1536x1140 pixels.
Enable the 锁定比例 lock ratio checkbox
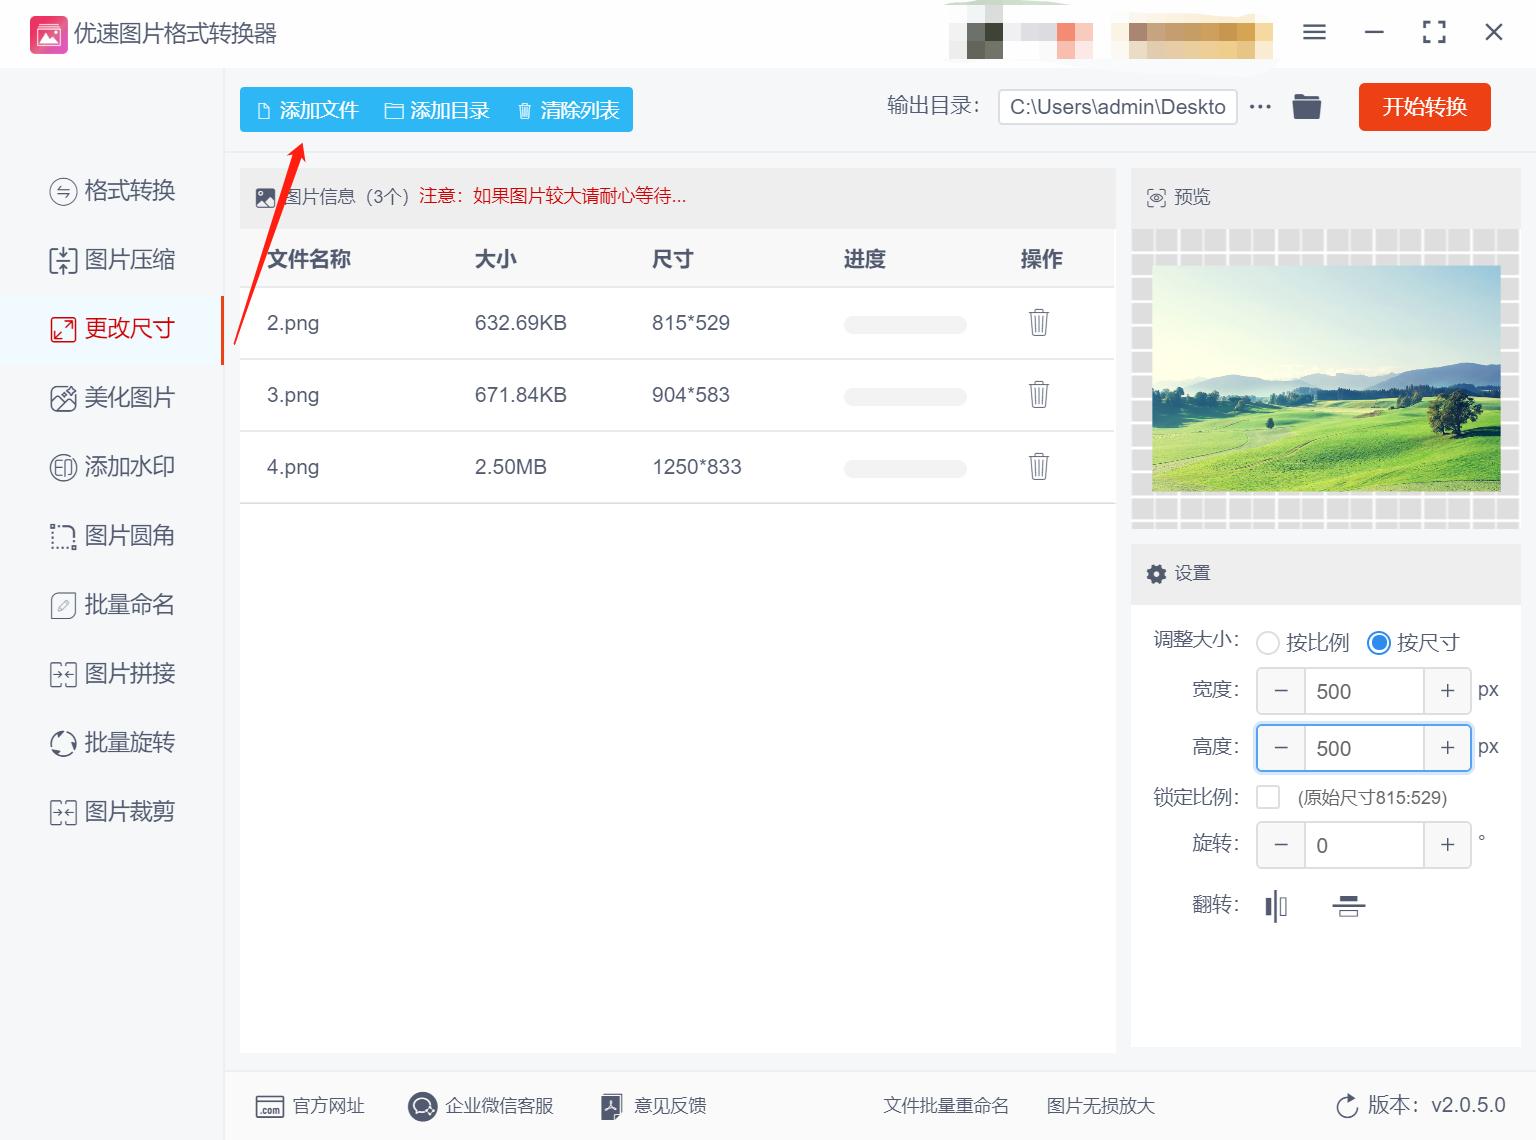pyautogui.click(x=1268, y=797)
